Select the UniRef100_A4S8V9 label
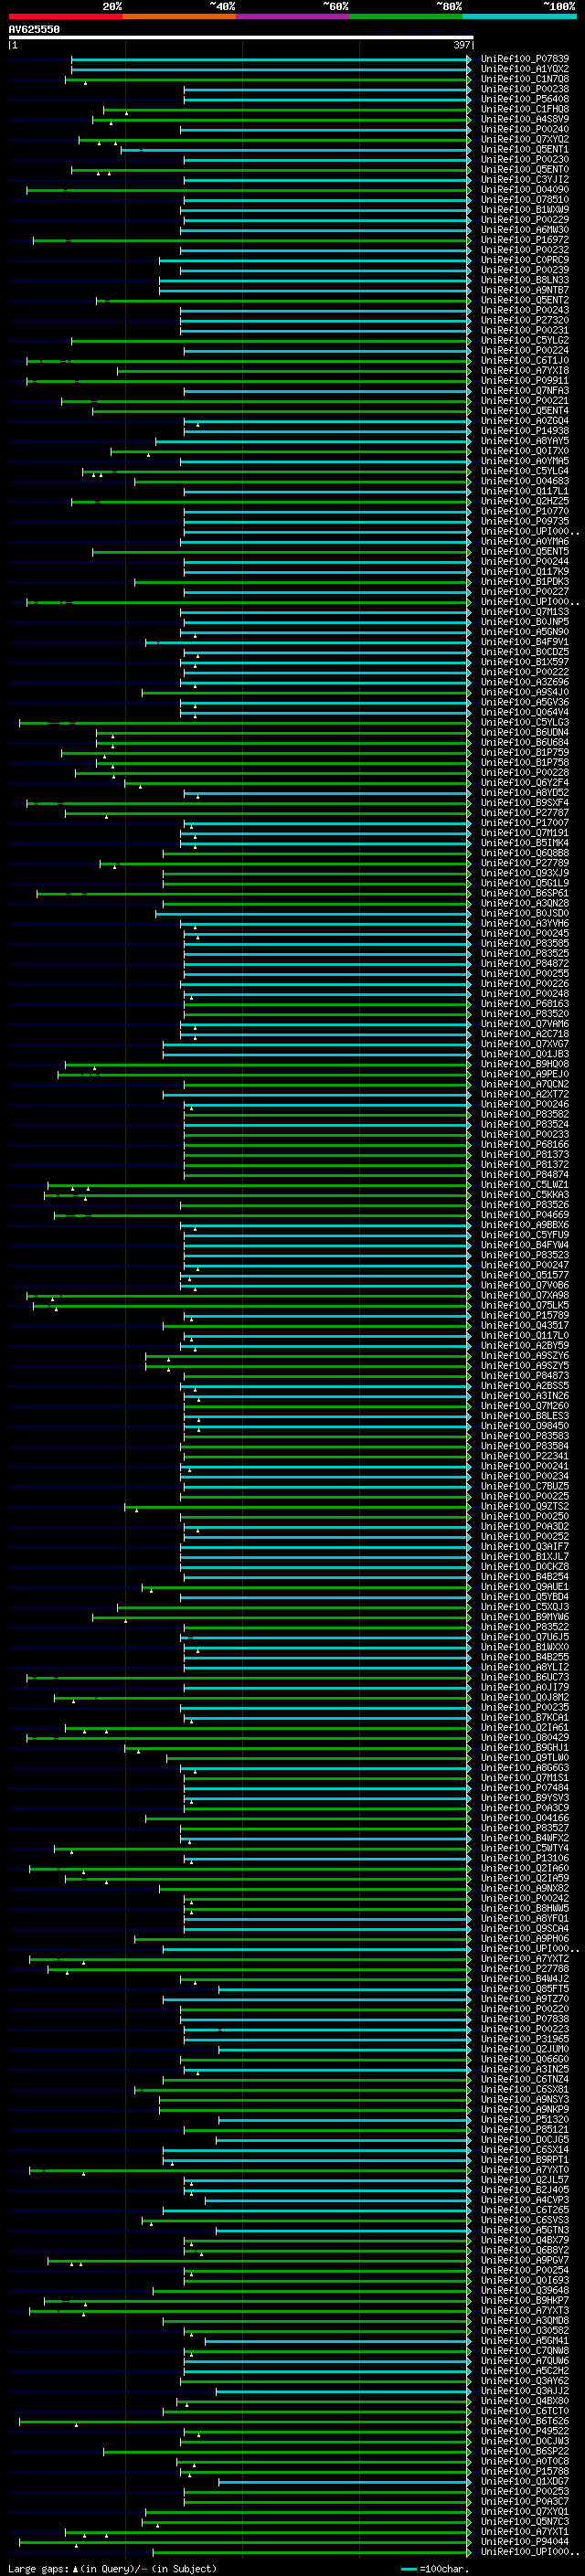585x2576 pixels. pos(524,119)
